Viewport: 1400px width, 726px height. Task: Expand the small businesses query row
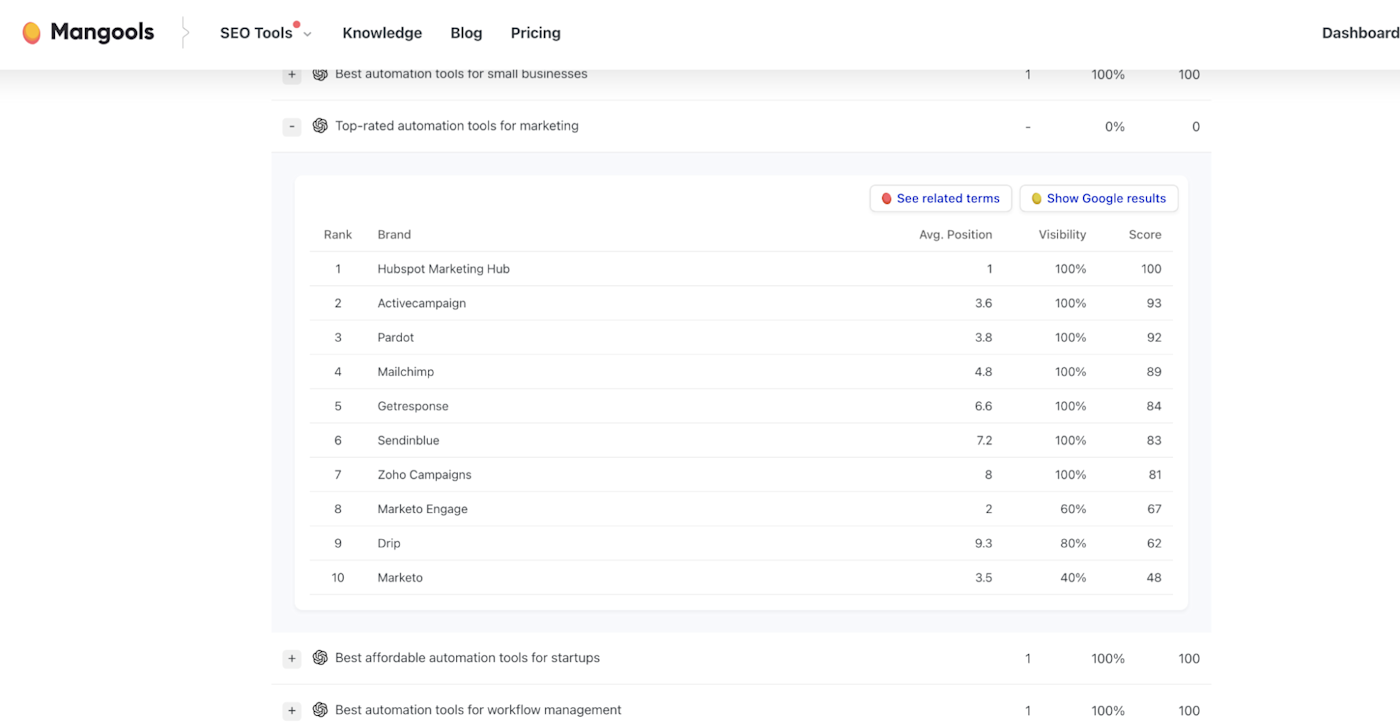(292, 75)
